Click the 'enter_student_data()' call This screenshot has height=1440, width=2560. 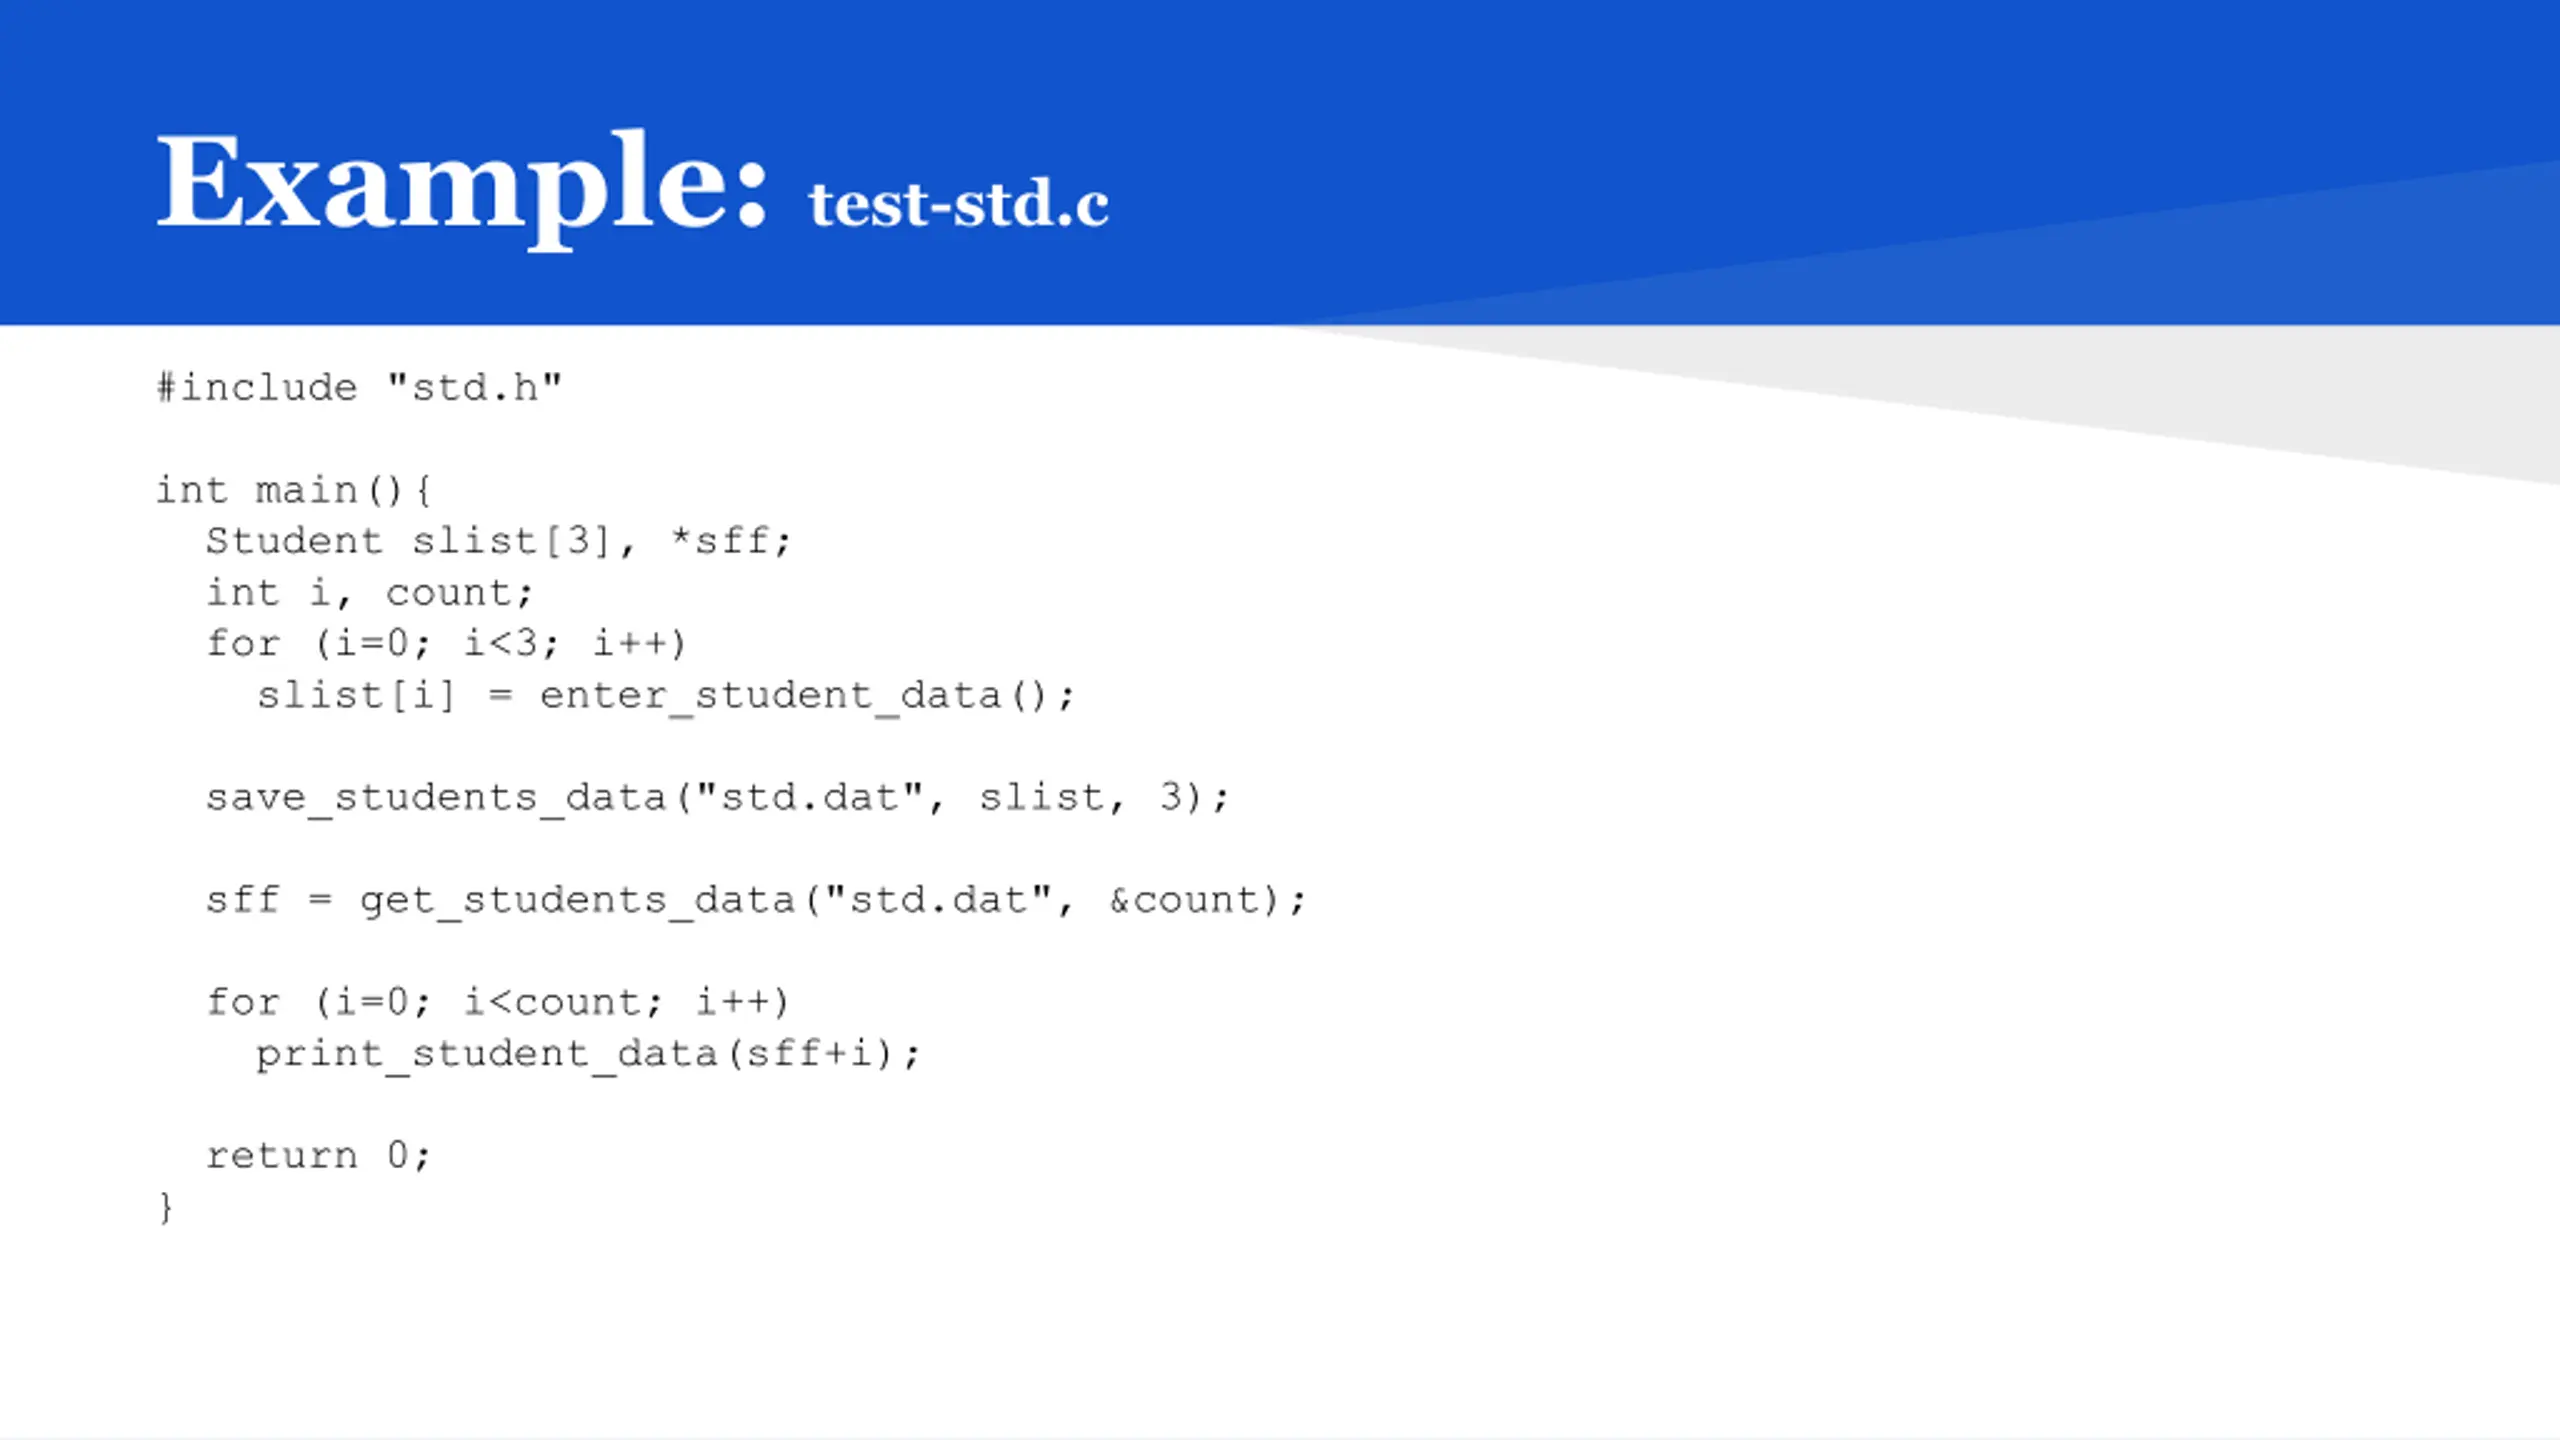point(807,695)
